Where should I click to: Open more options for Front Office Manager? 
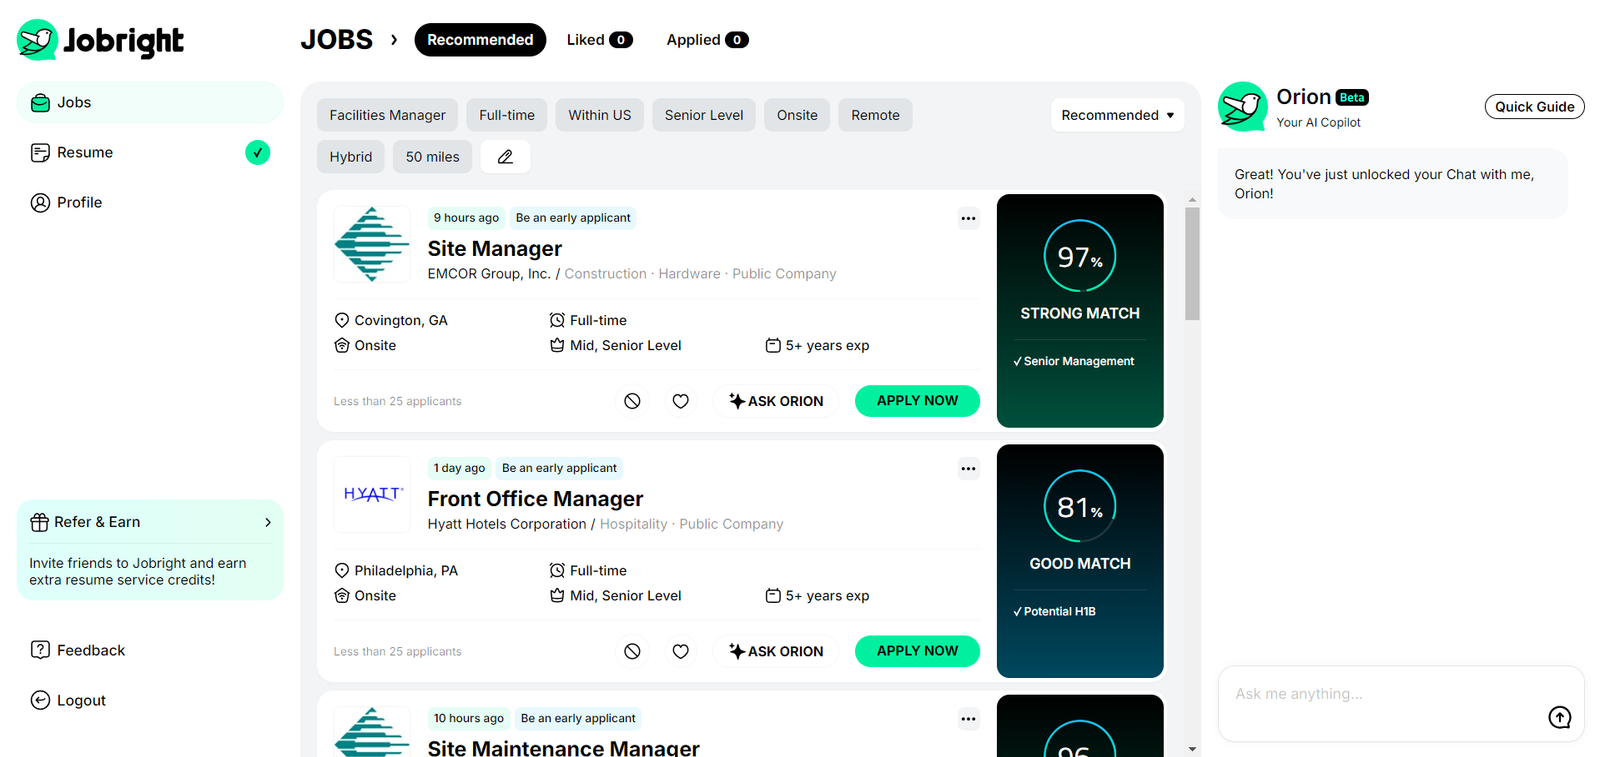coord(968,468)
